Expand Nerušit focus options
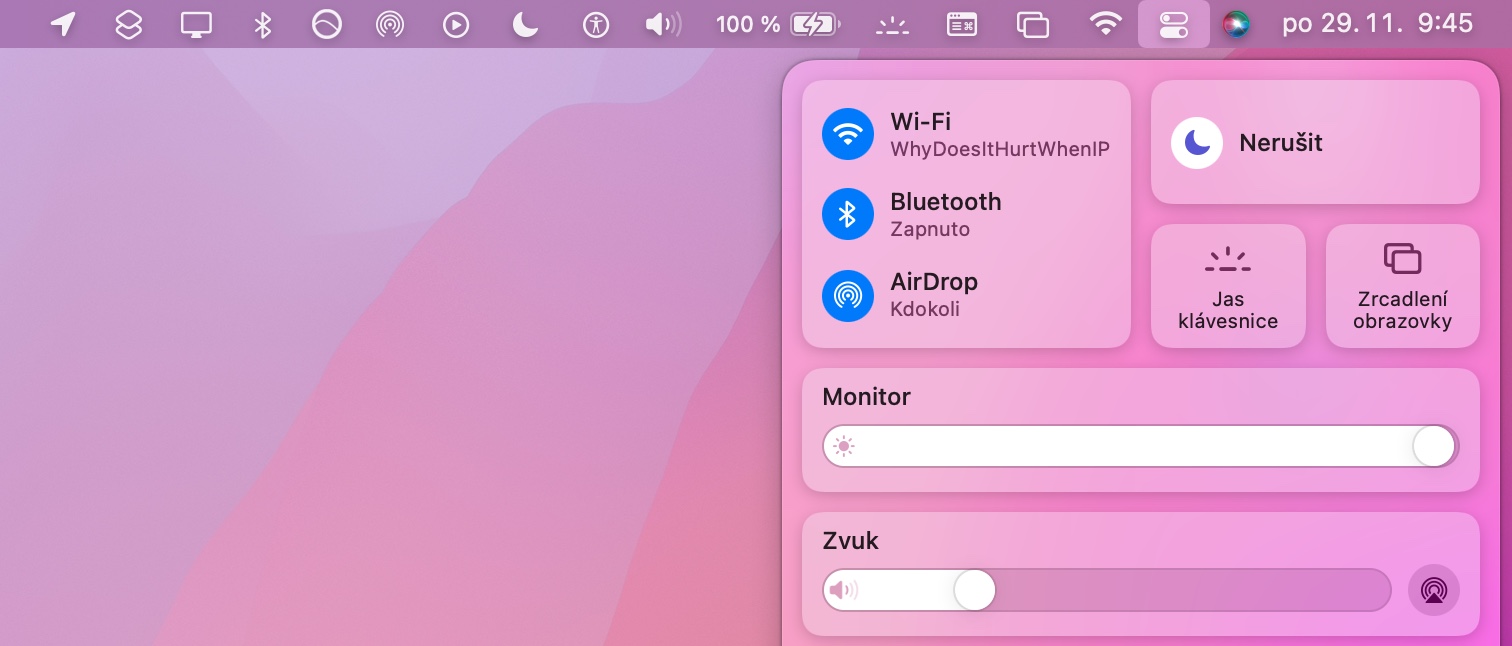The height and width of the screenshot is (646, 1512). (x=1281, y=143)
